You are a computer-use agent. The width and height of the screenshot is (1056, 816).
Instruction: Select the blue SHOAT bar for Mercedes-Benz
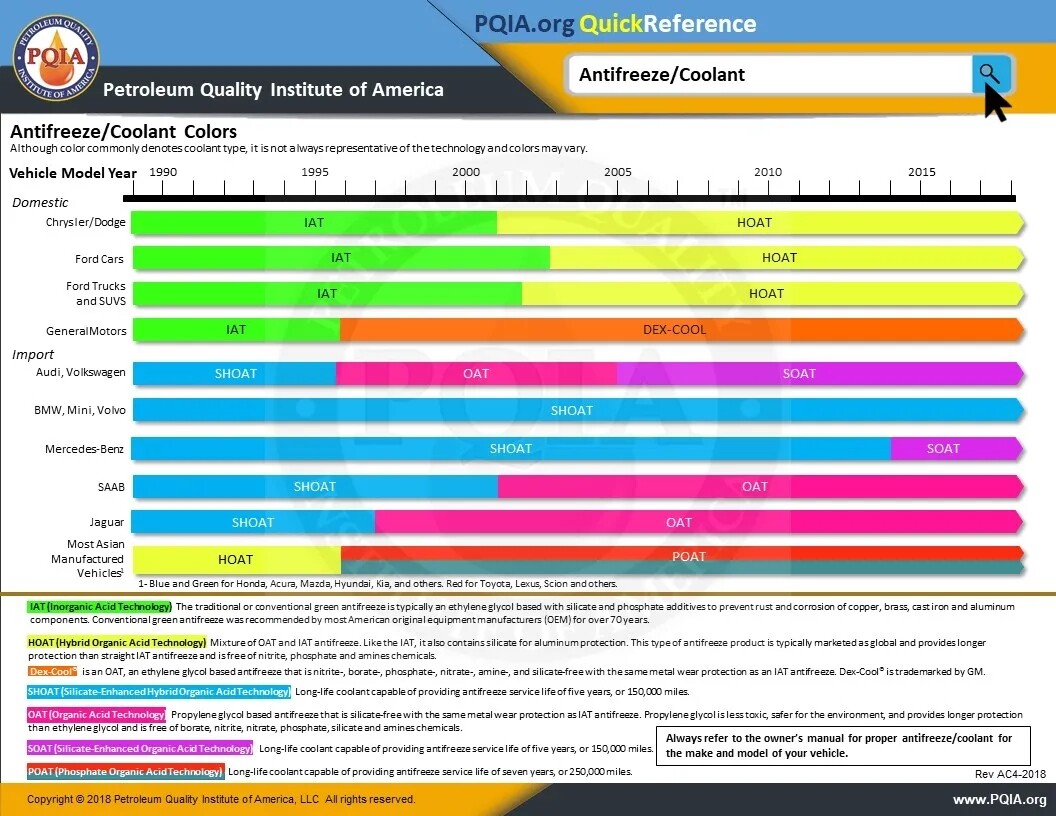pos(511,448)
